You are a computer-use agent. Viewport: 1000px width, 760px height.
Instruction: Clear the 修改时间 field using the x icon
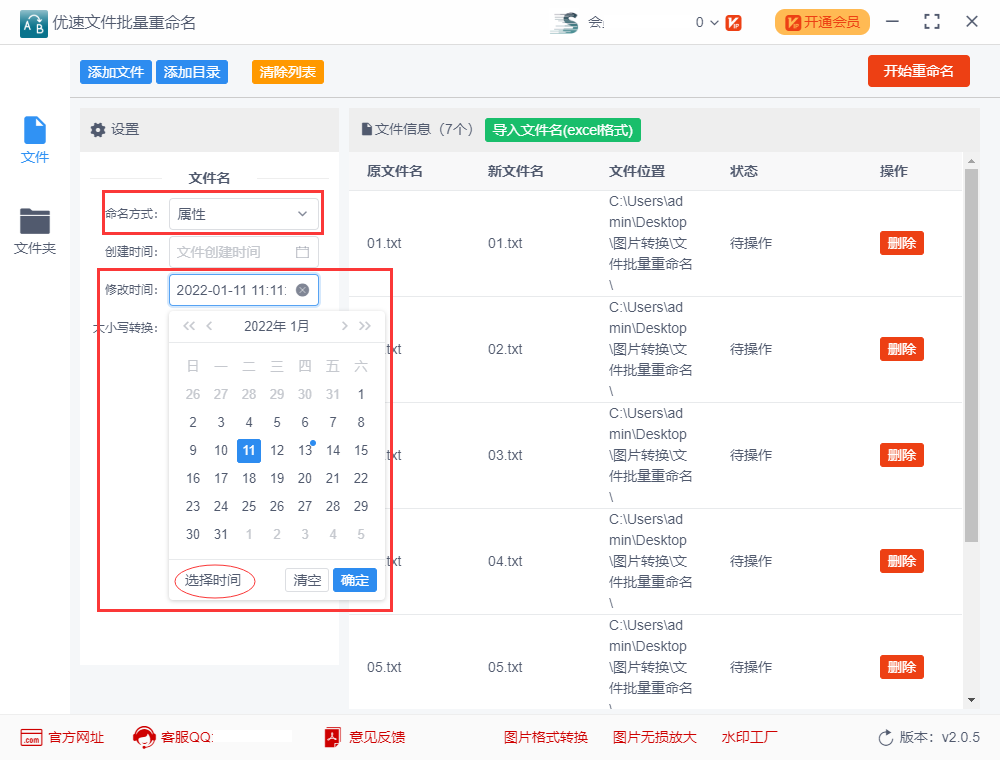pyautogui.click(x=301, y=289)
